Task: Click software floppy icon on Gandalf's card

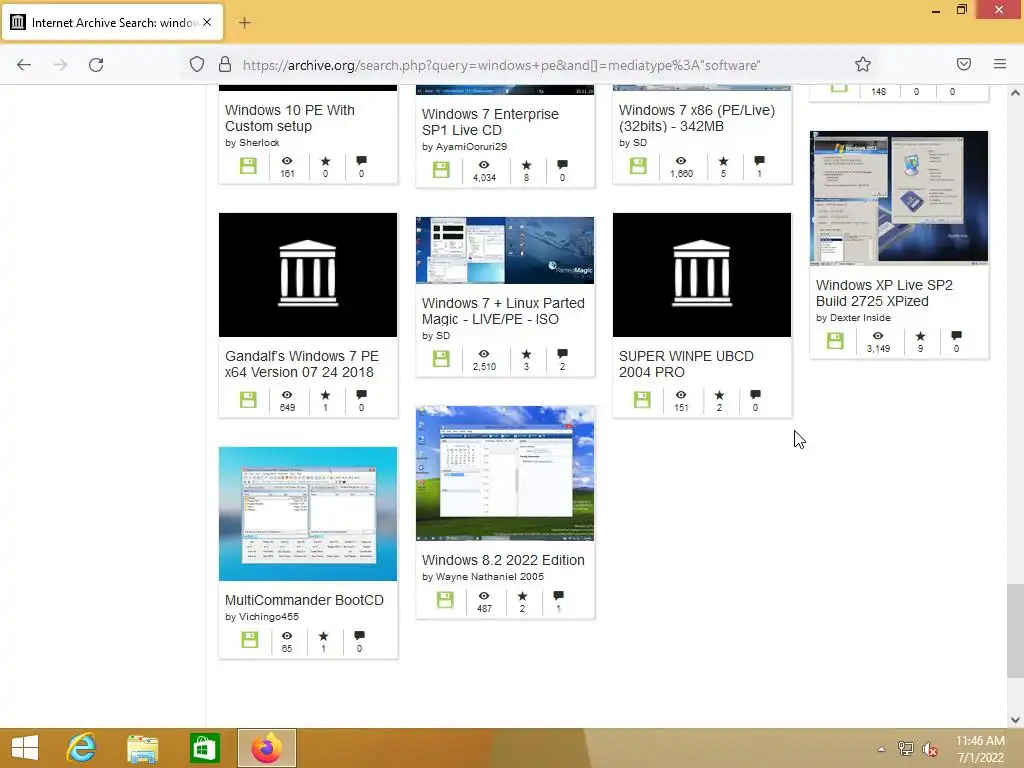Action: (248, 400)
